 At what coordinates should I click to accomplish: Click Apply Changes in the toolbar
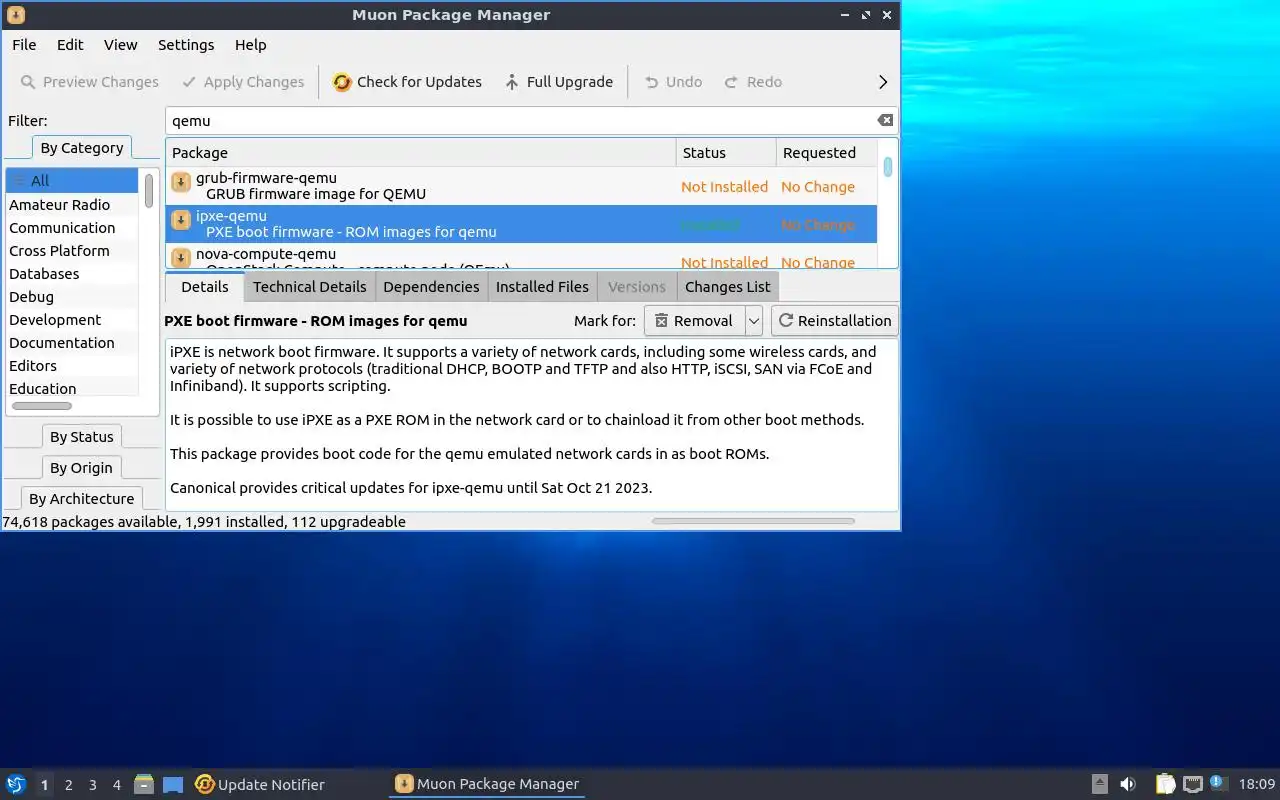pyautogui.click(x=243, y=82)
